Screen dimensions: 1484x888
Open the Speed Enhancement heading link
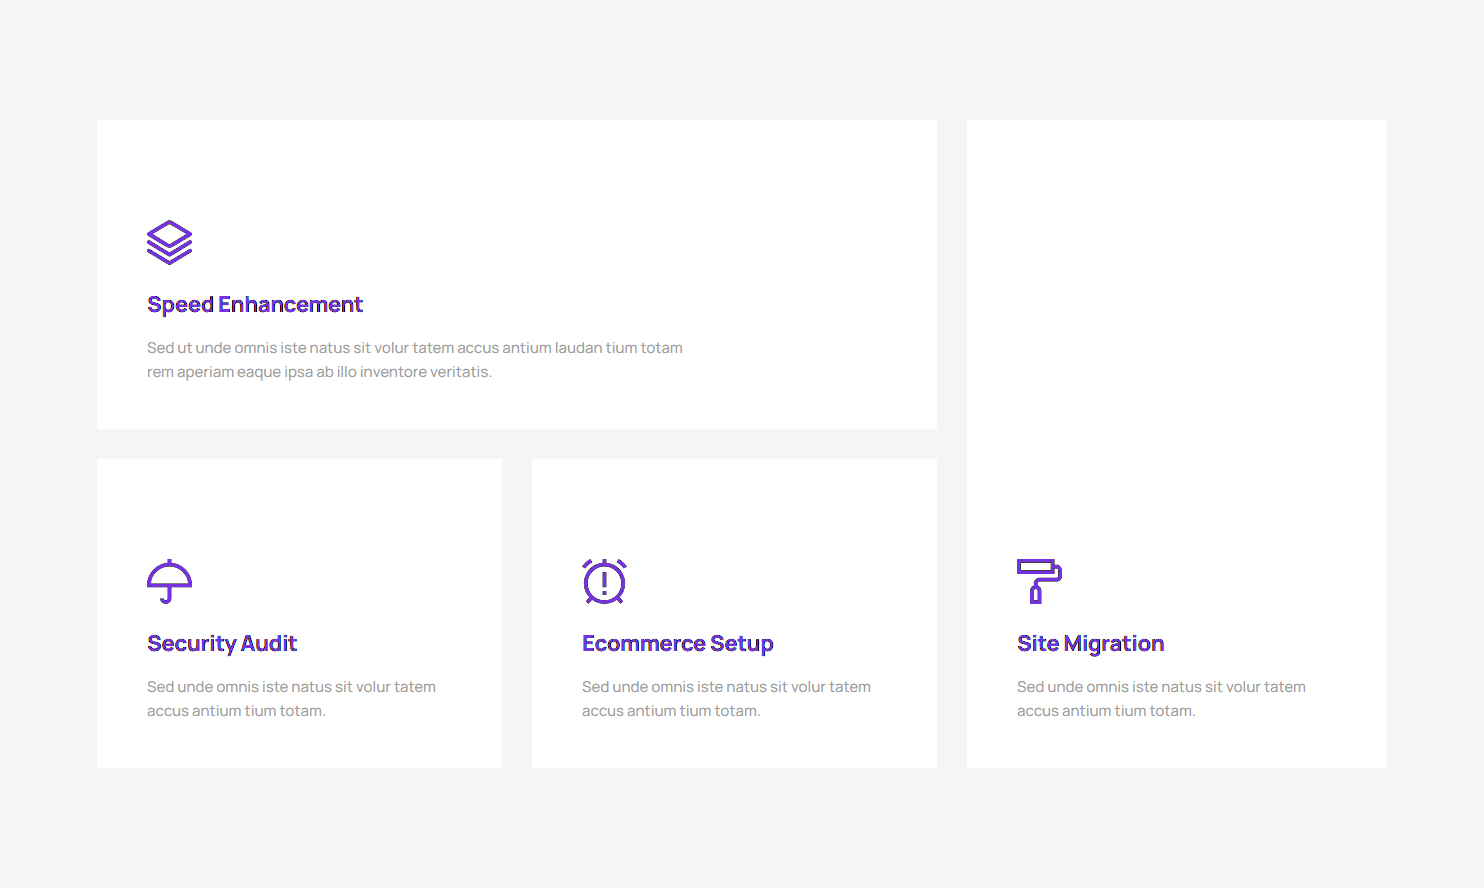[254, 304]
